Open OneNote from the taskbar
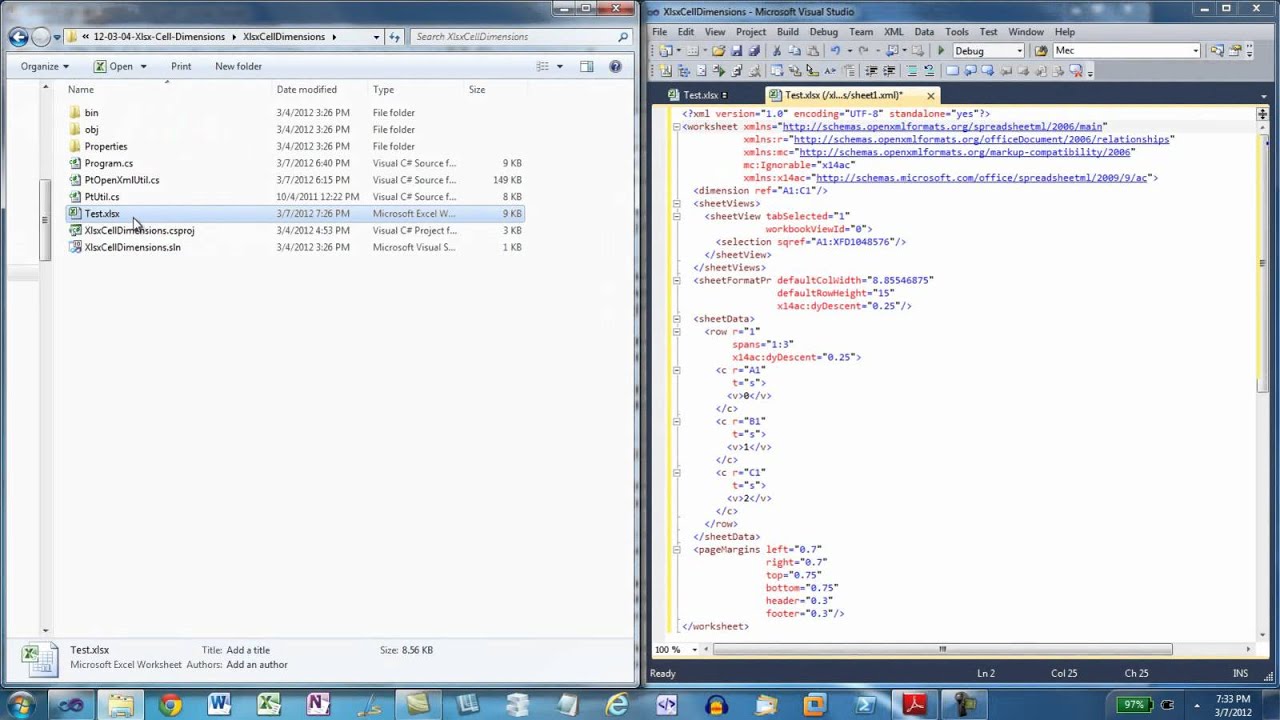Viewport: 1280px width, 720px height. pos(318,705)
